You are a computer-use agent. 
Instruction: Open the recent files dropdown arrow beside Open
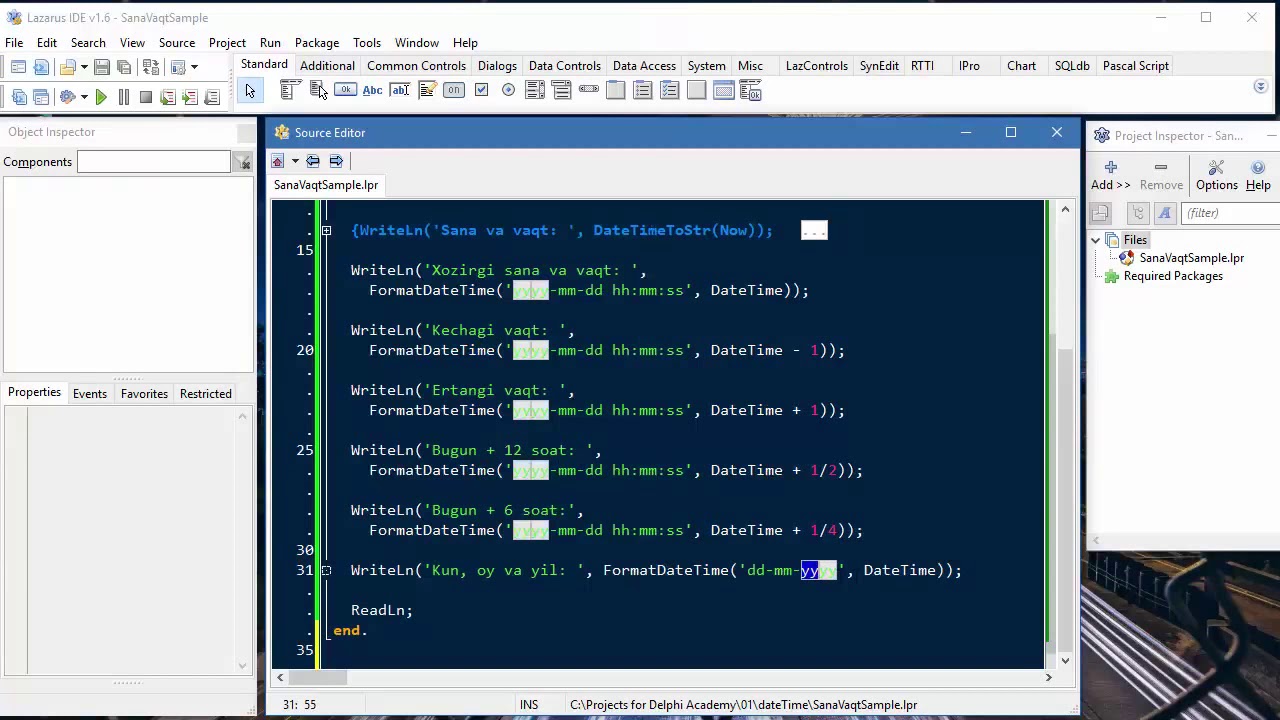pos(84,67)
